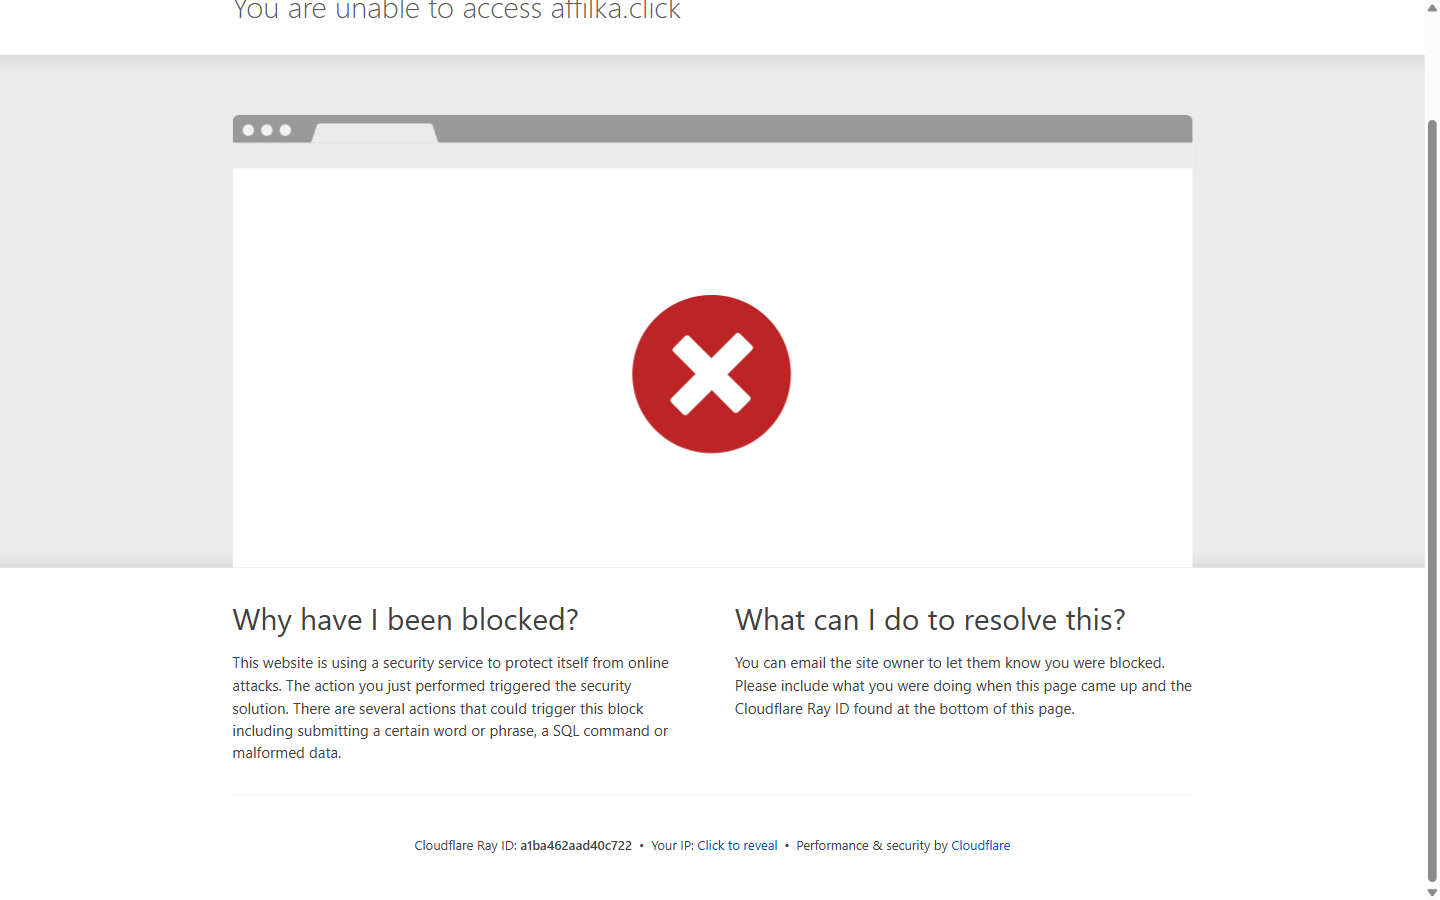Click the paragraph starting 'This website is using'

[x=452, y=708]
